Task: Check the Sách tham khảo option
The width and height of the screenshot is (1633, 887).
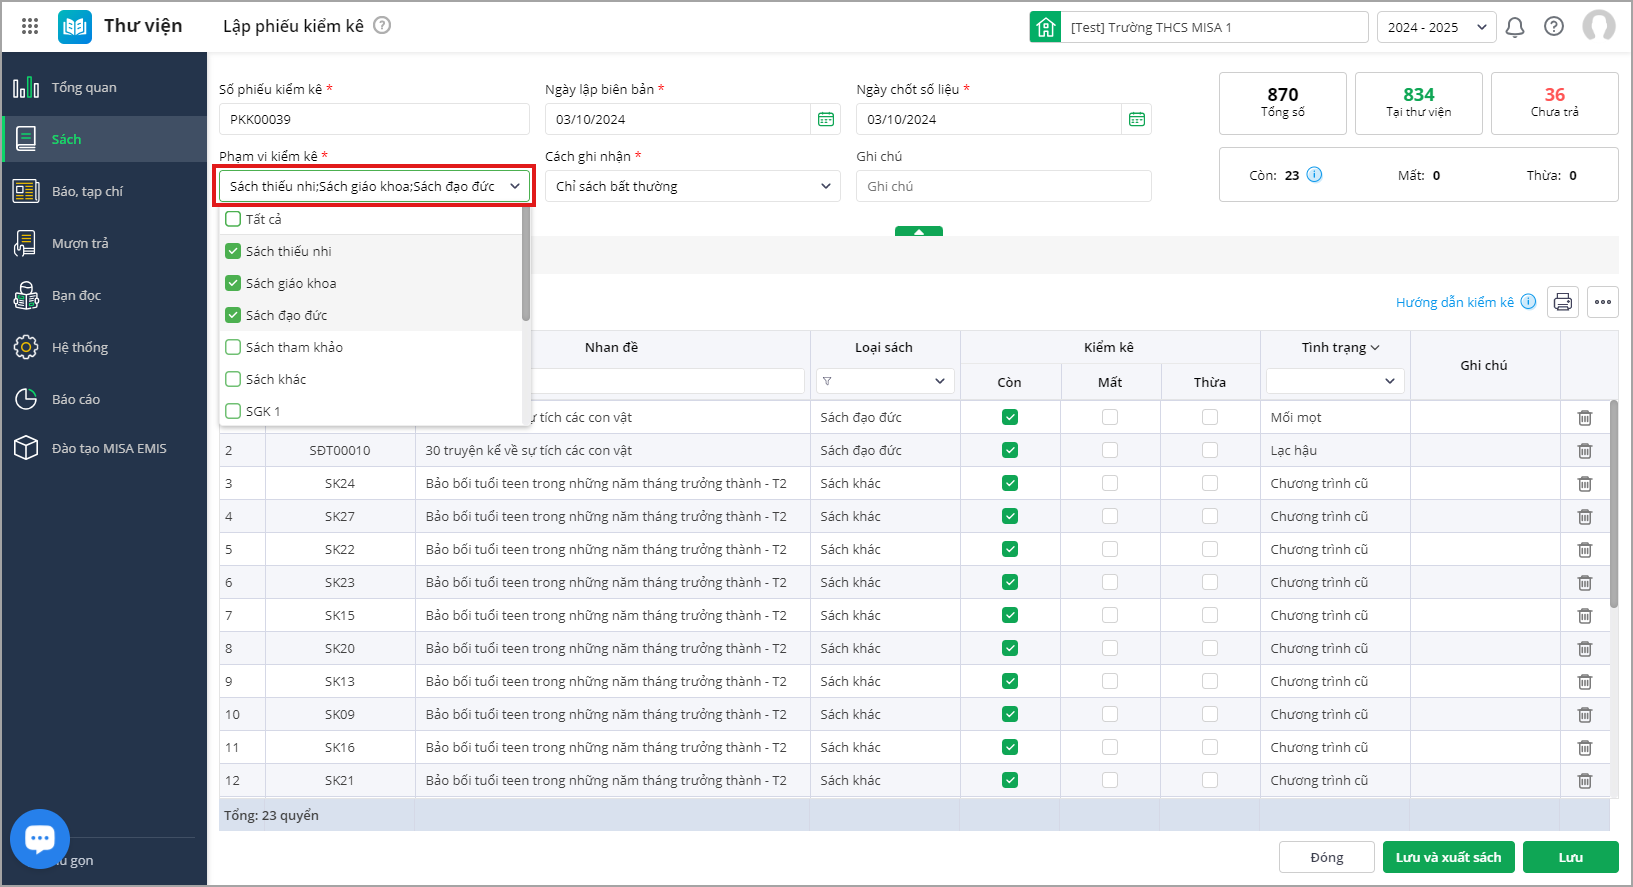Action: (x=233, y=347)
